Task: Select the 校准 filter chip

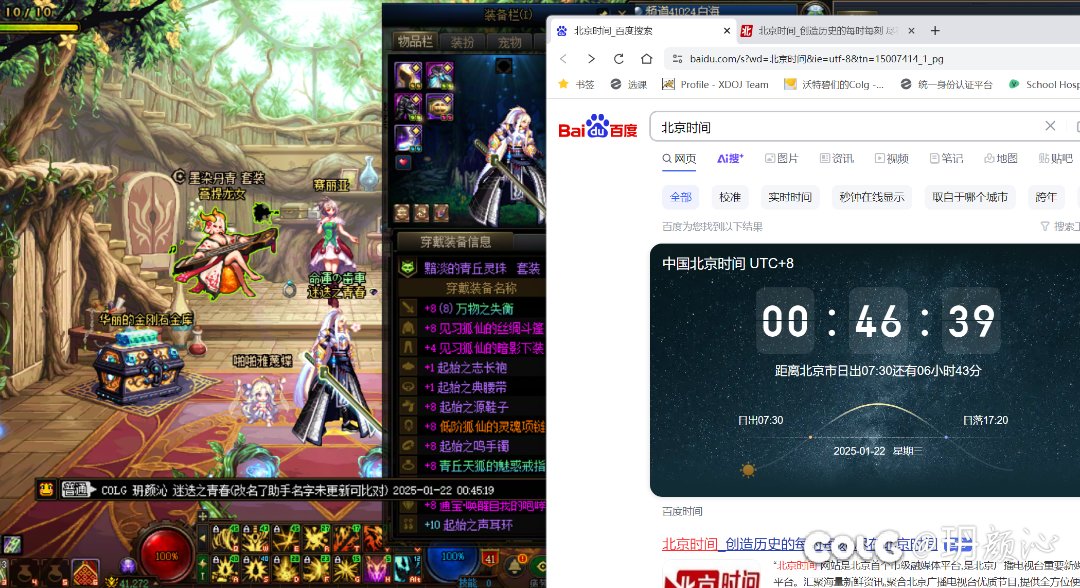Action: tap(729, 197)
